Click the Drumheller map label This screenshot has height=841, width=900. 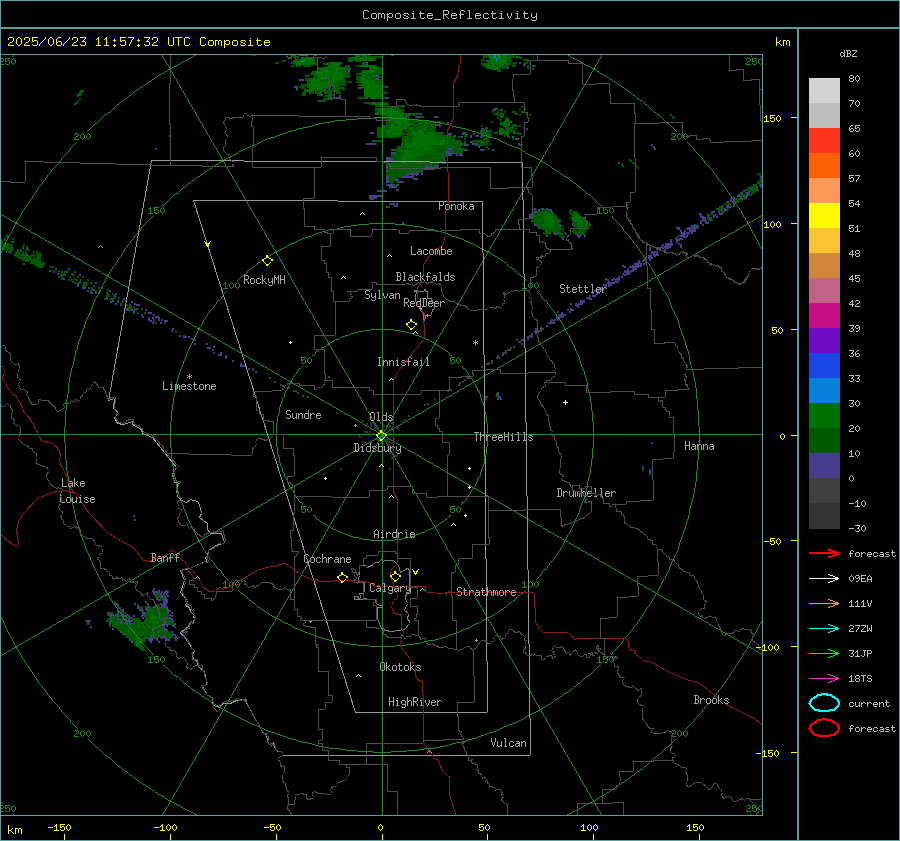click(586, 493)
